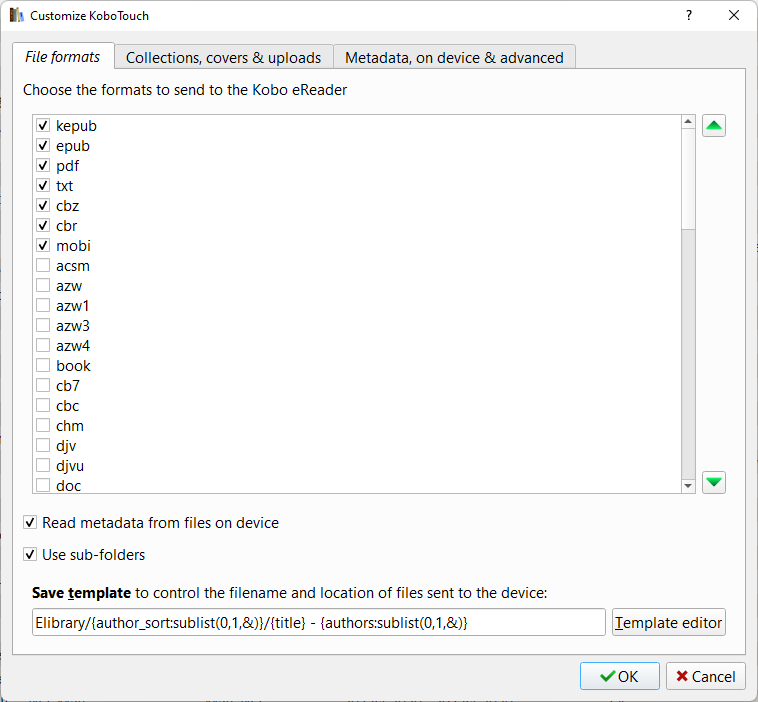
Task: Click the save template input field
Action: point(319,622)
